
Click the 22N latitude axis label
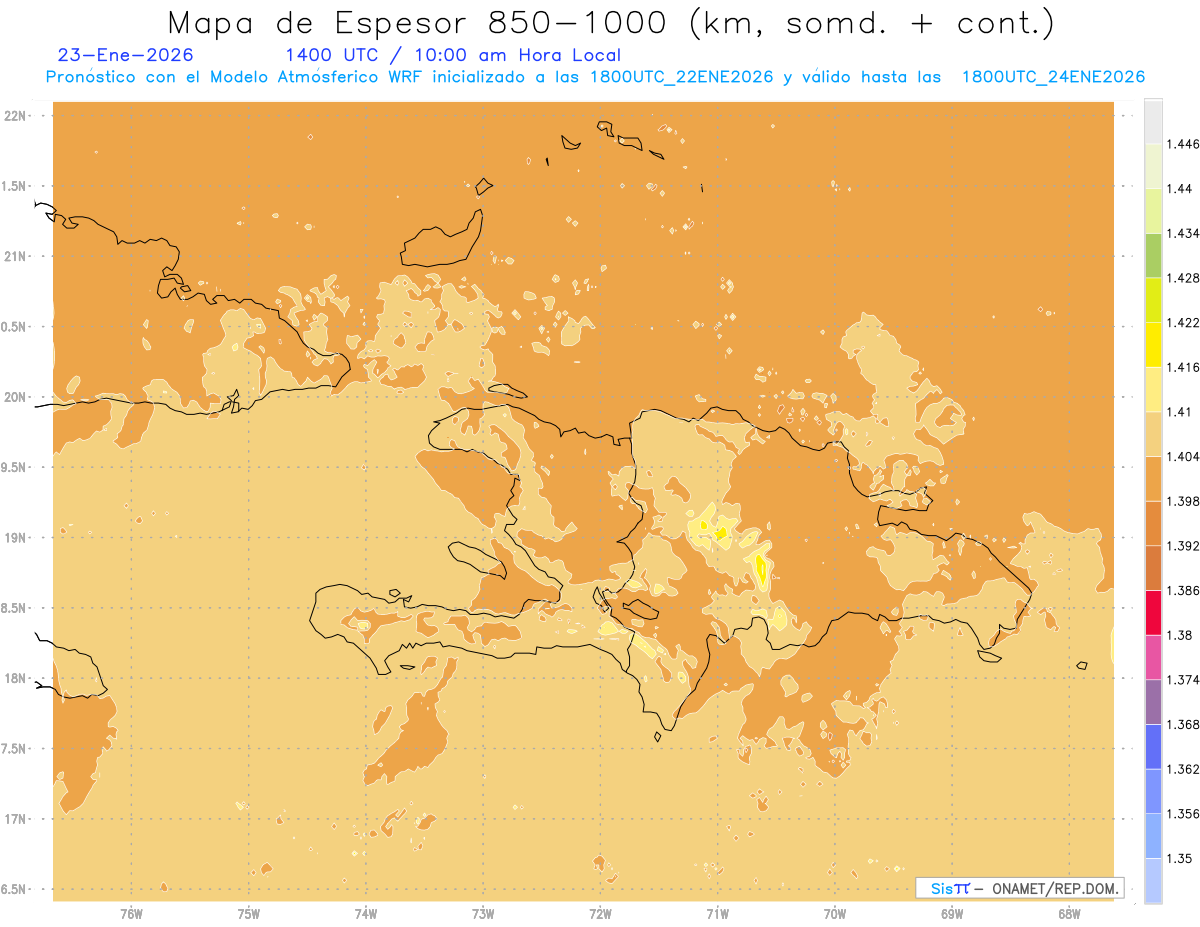coord(14,116)
